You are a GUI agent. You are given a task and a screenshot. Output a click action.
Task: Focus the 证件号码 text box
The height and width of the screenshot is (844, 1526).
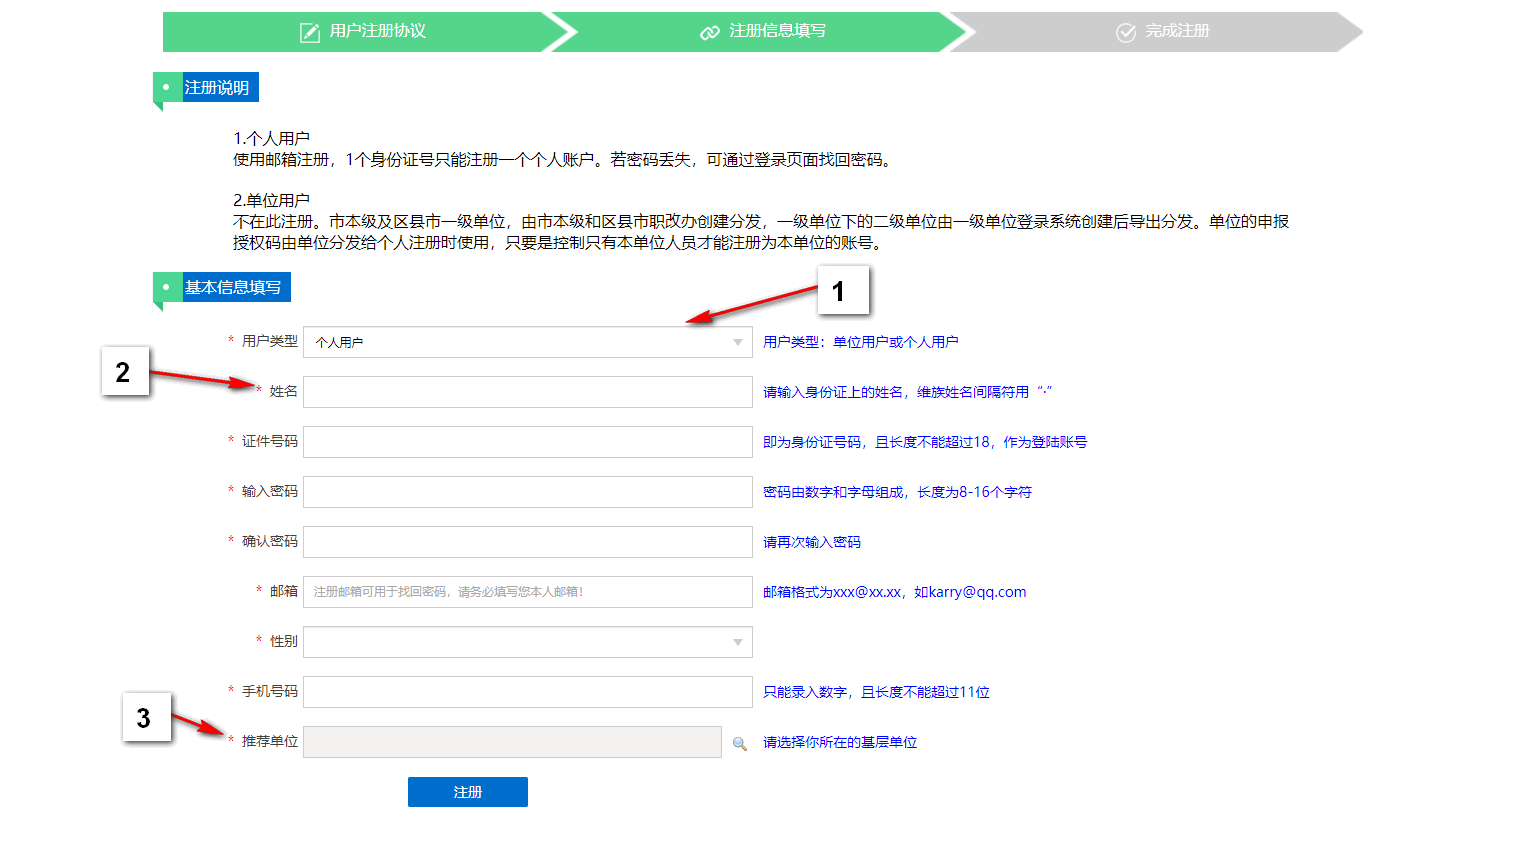point(527,442)
